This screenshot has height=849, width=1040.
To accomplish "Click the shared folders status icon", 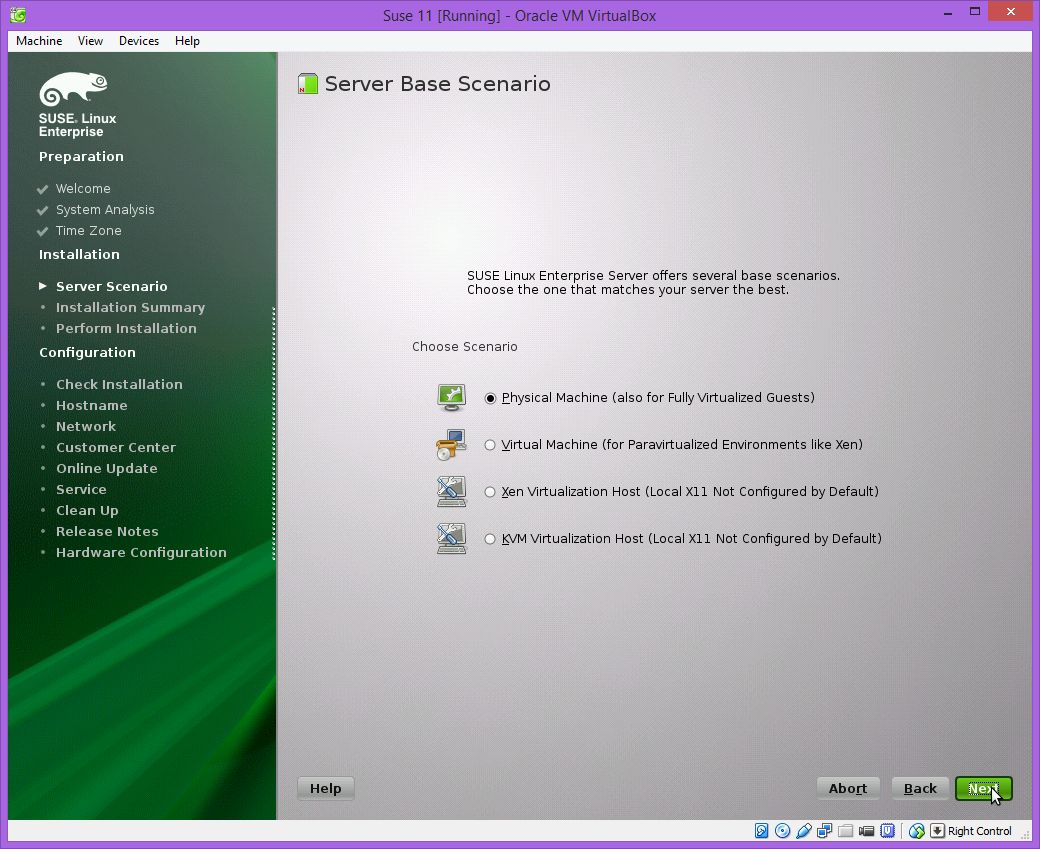I will coord(845,830).
